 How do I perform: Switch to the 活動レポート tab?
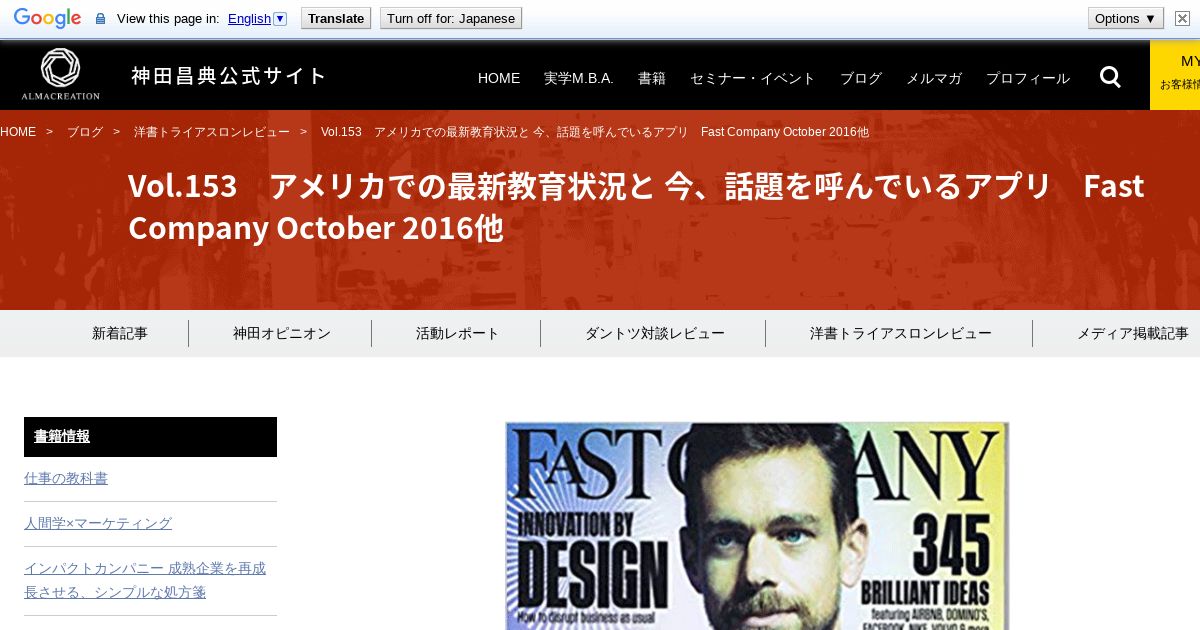pyautogui.click(x=457, y=334)
